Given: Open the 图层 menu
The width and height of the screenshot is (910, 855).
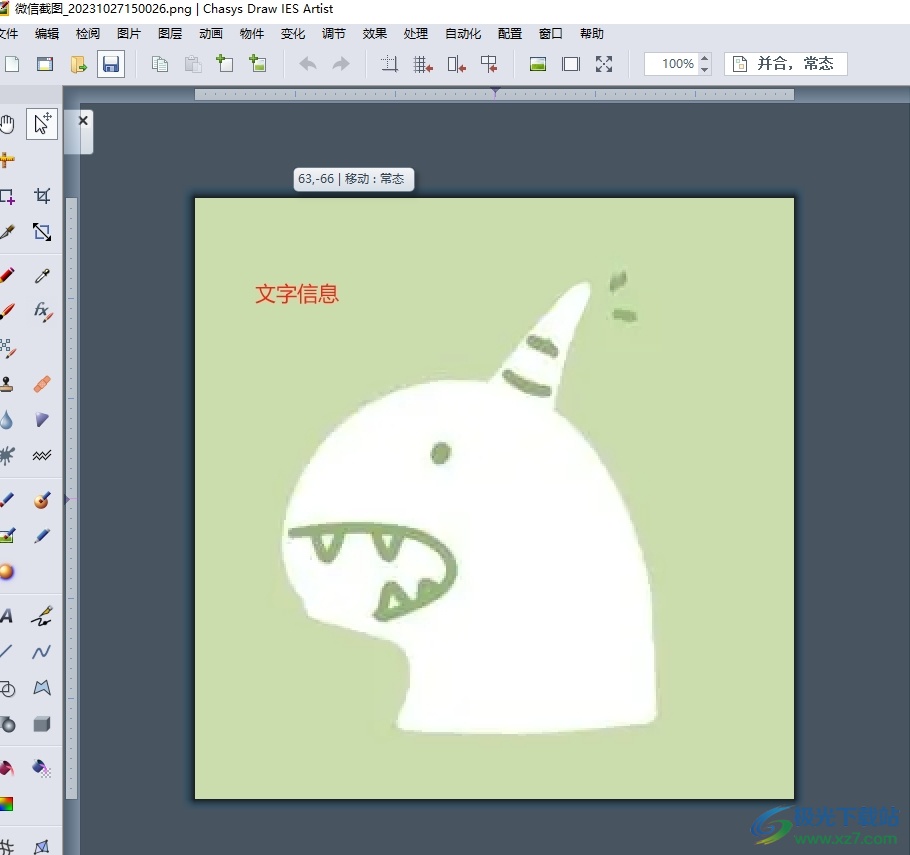Looking at the screenshot, I should pos(170,34).
